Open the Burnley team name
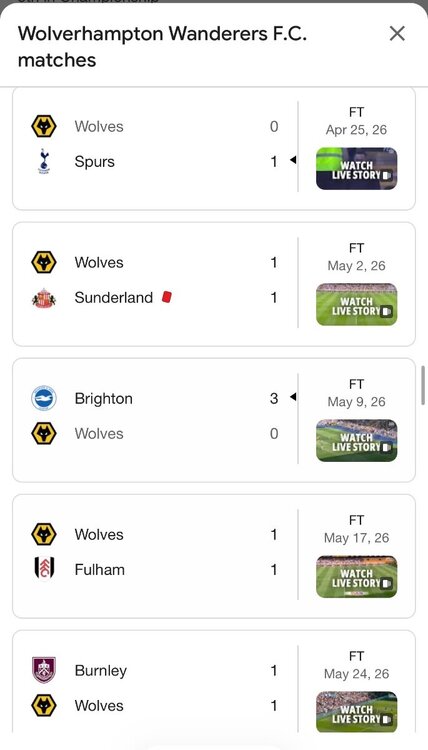The height and width of the screenshot is (750, 428). click(100, 671)
